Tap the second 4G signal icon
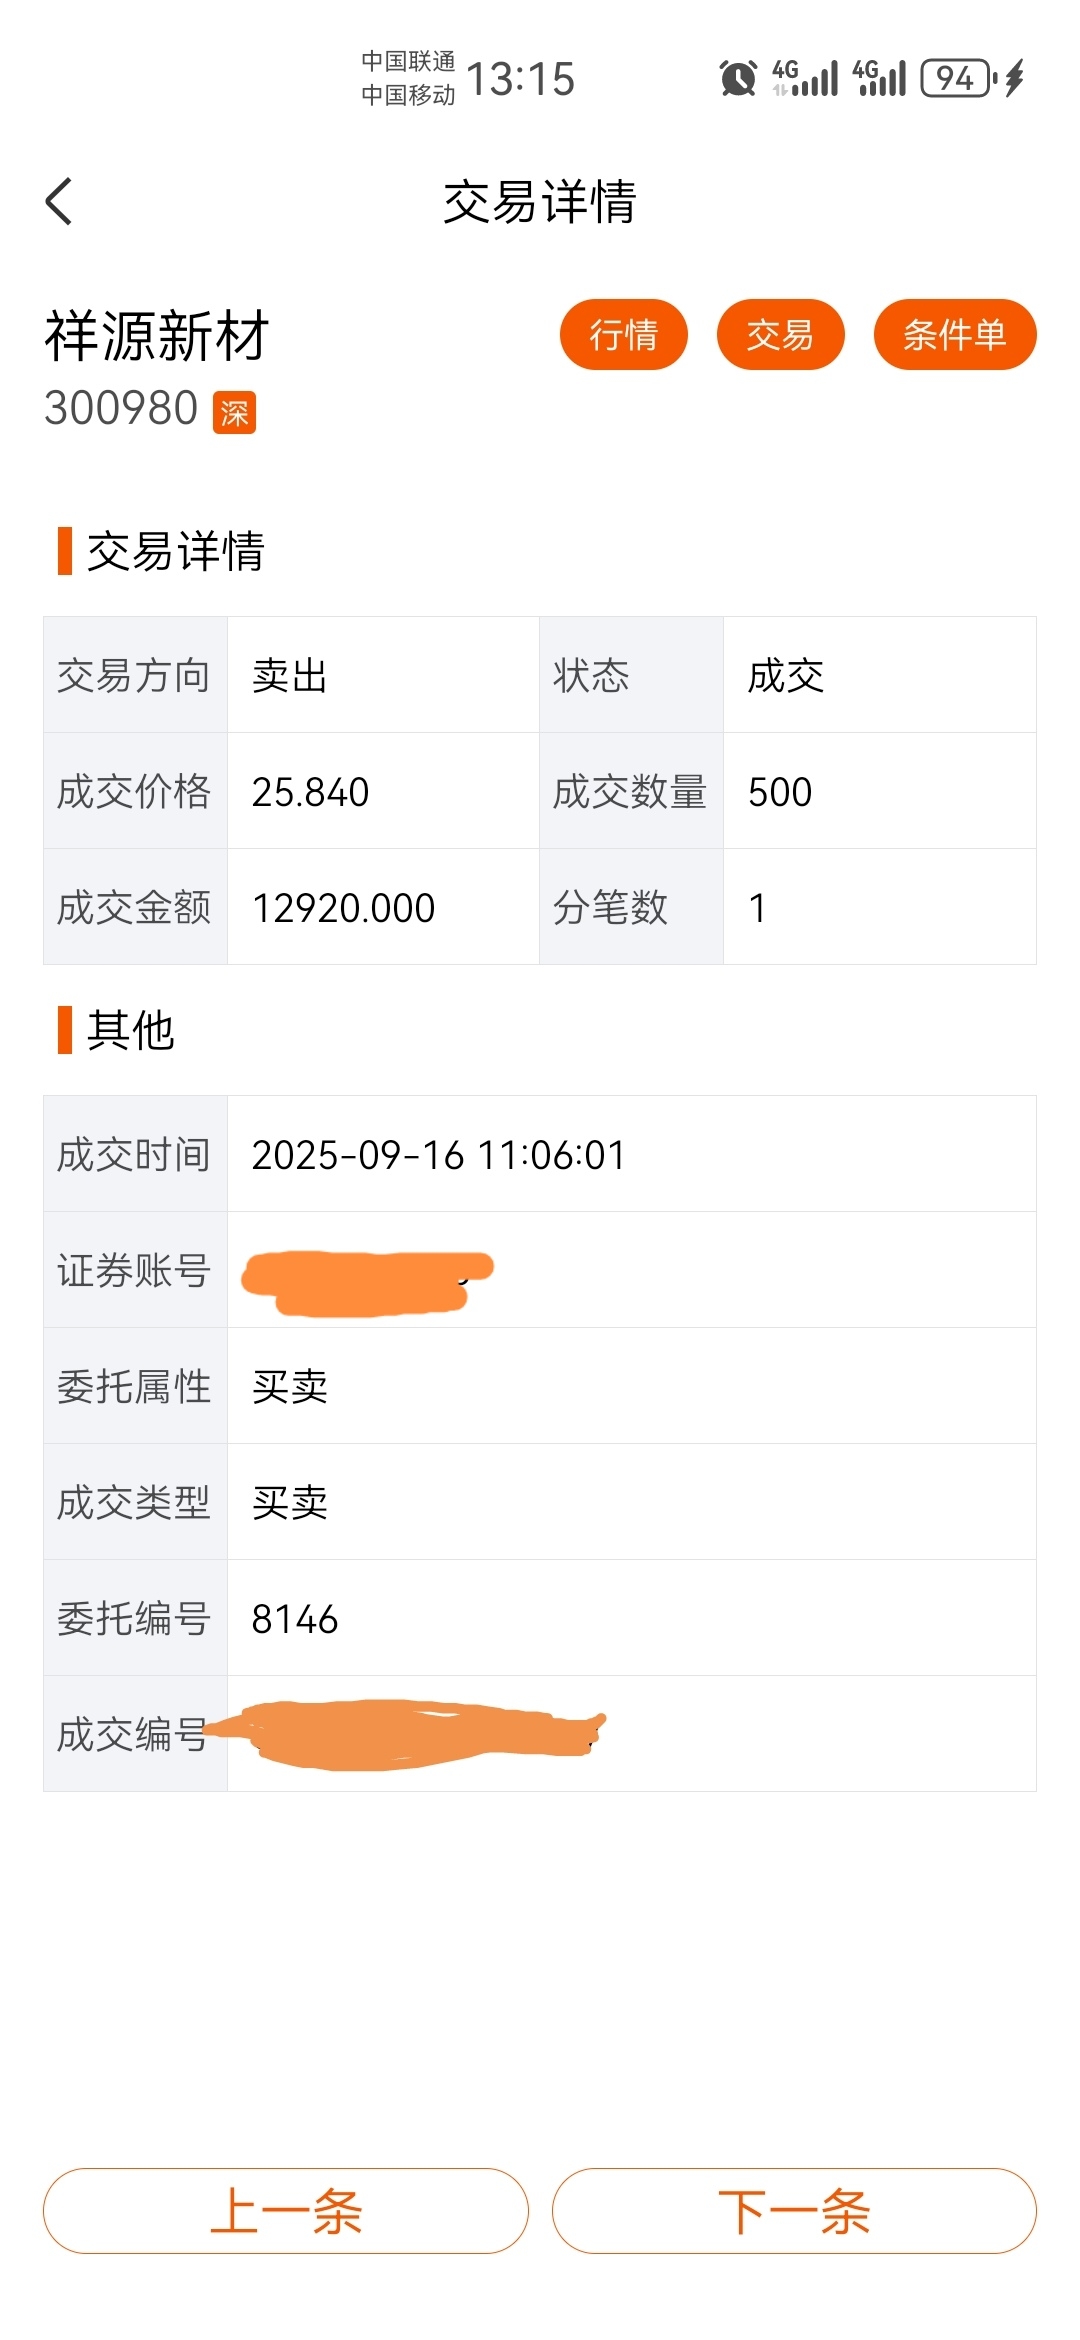This screenshot has width=1080, height=2340. click(x=879, y=78)
